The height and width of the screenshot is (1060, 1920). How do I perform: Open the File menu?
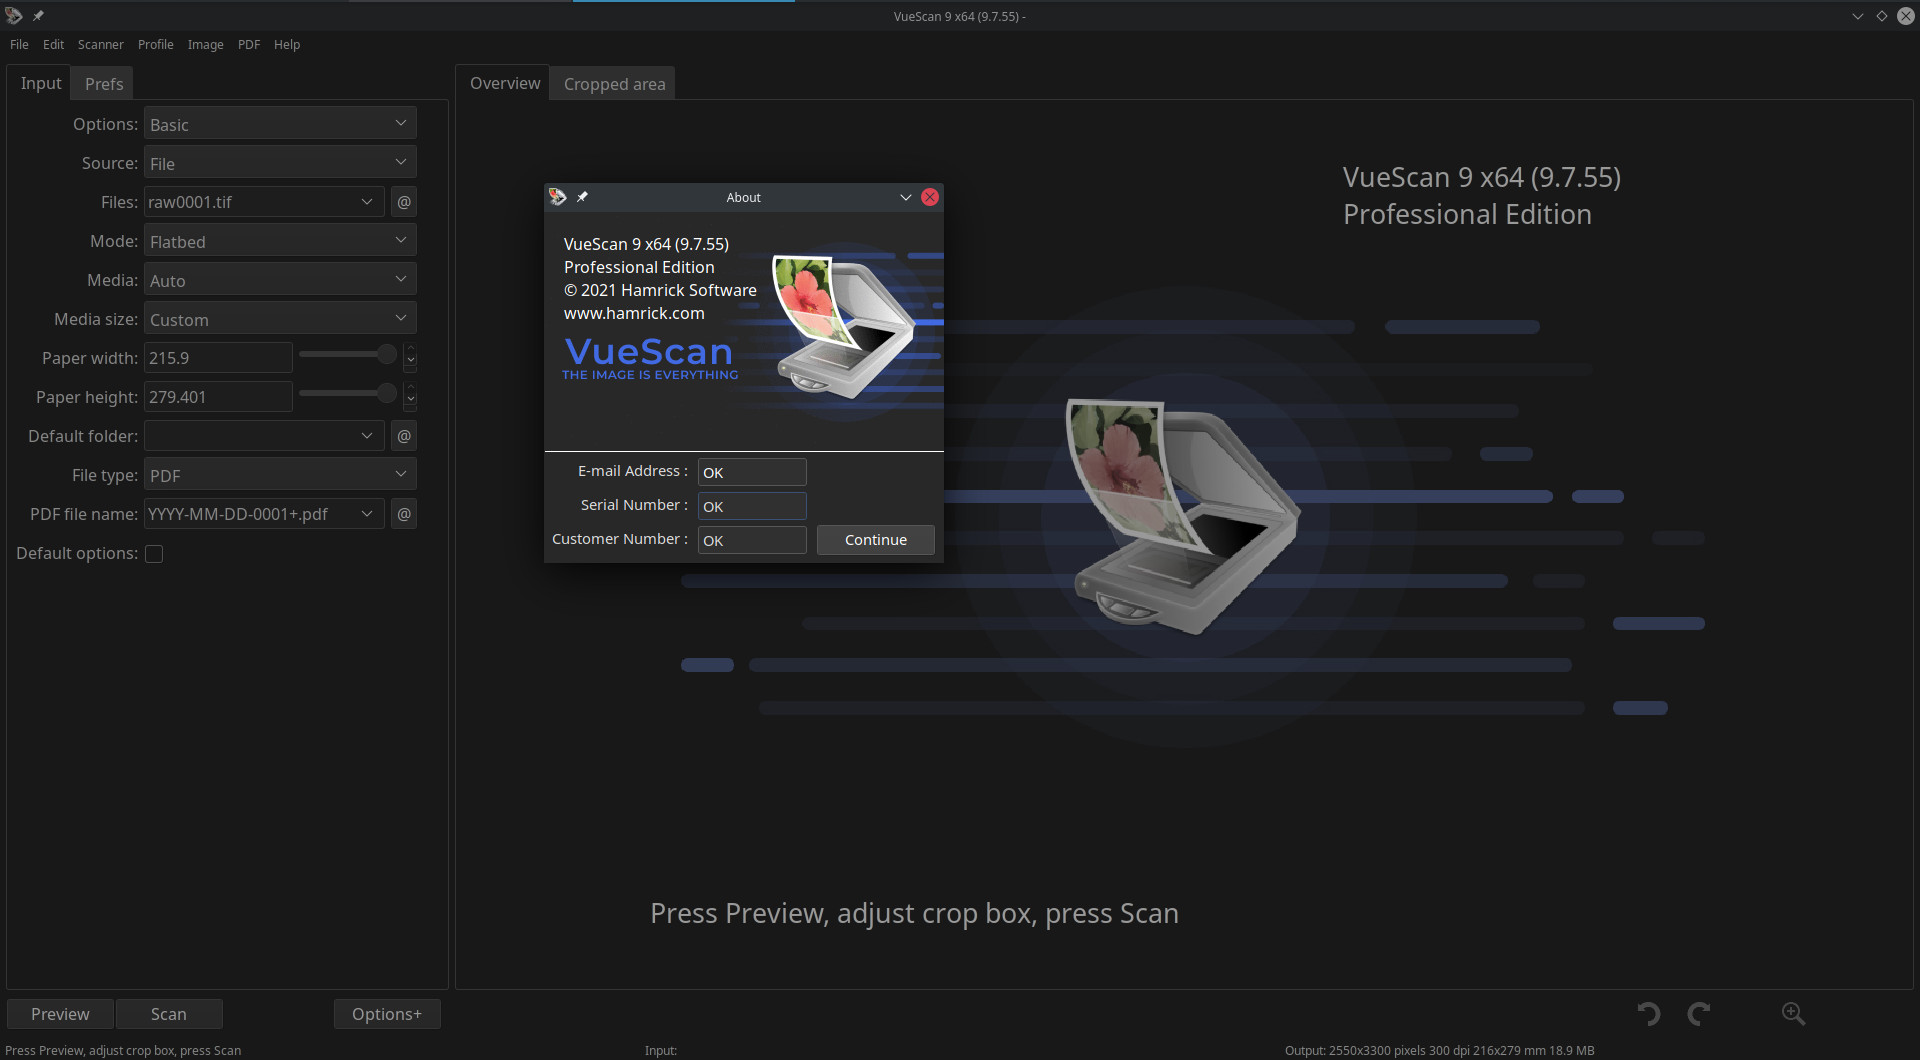pyautogui.click(x=19, y=44)
